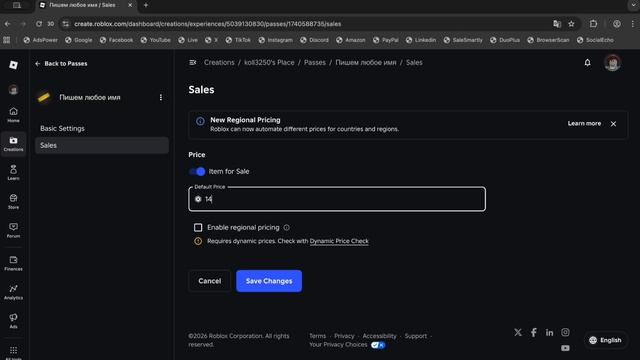Click Save Changes button
The height and width of the screenshot is (360, 640).
(x=269, y=281)
